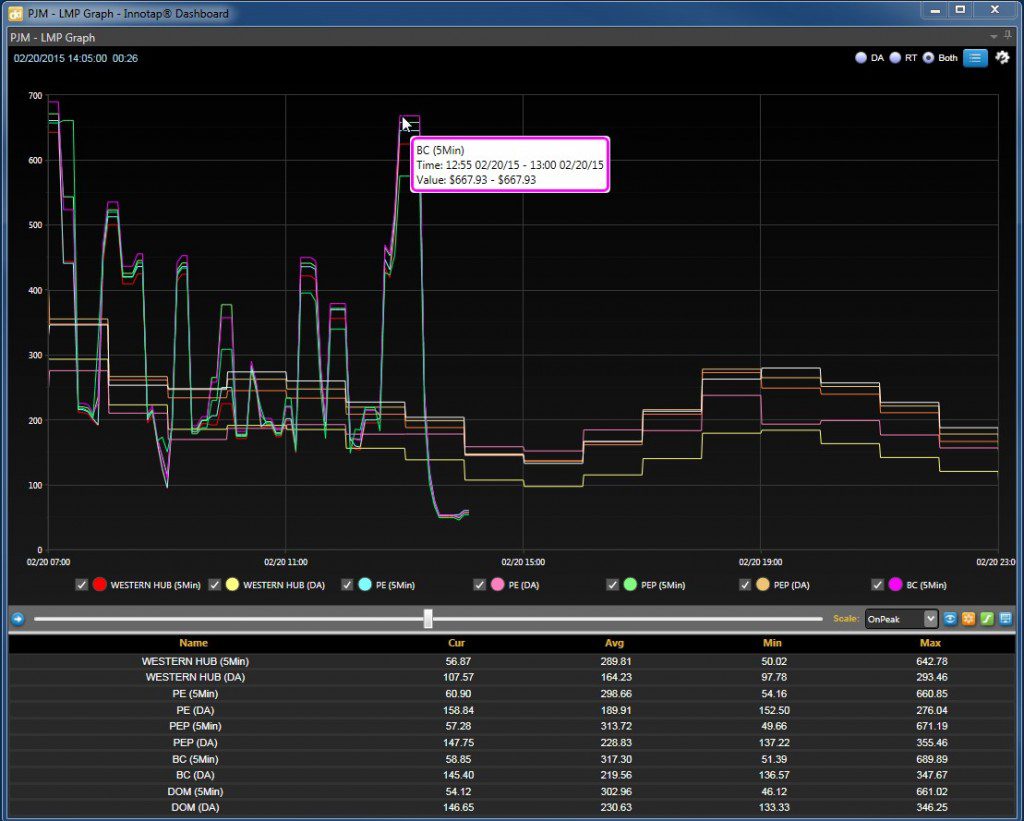1024x821 pixels.
Task: Select the BC (5Min) table row name
Action: pos(195,759)
